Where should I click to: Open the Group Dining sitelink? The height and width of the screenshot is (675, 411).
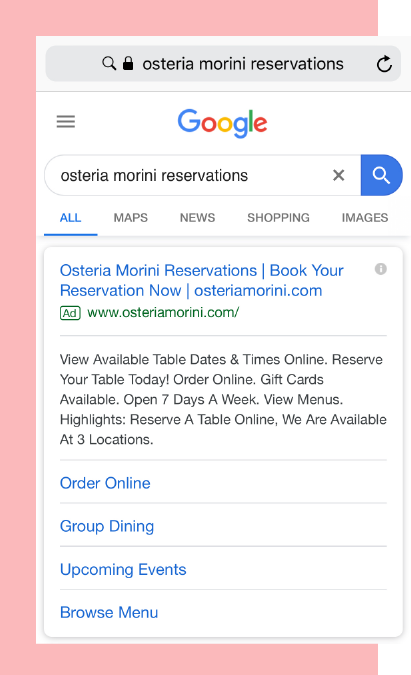[107, 526]
